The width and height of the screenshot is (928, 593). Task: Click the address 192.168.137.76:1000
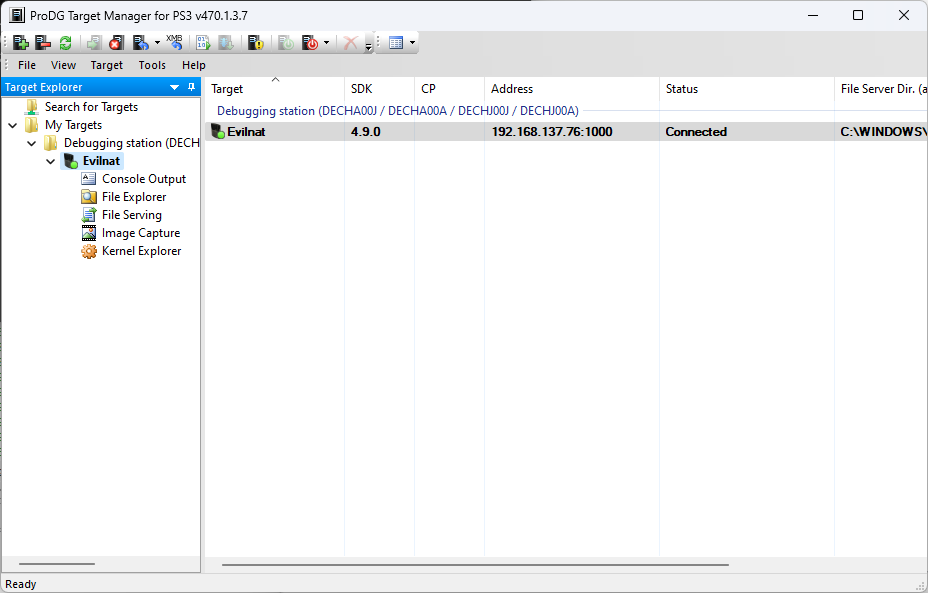coord(552,132)
